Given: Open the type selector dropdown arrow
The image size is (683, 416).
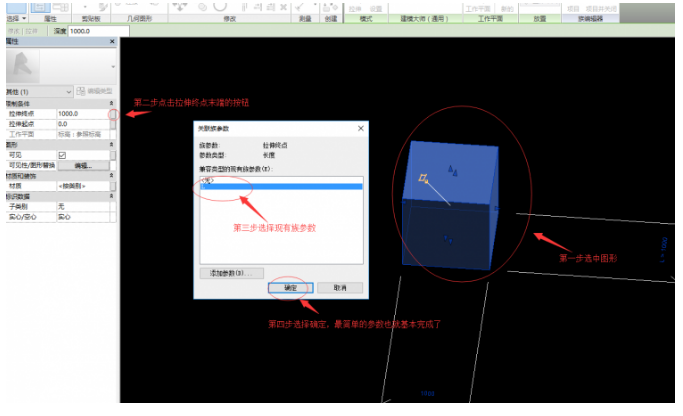Looking at the screenshot, I should coord(113,67).
